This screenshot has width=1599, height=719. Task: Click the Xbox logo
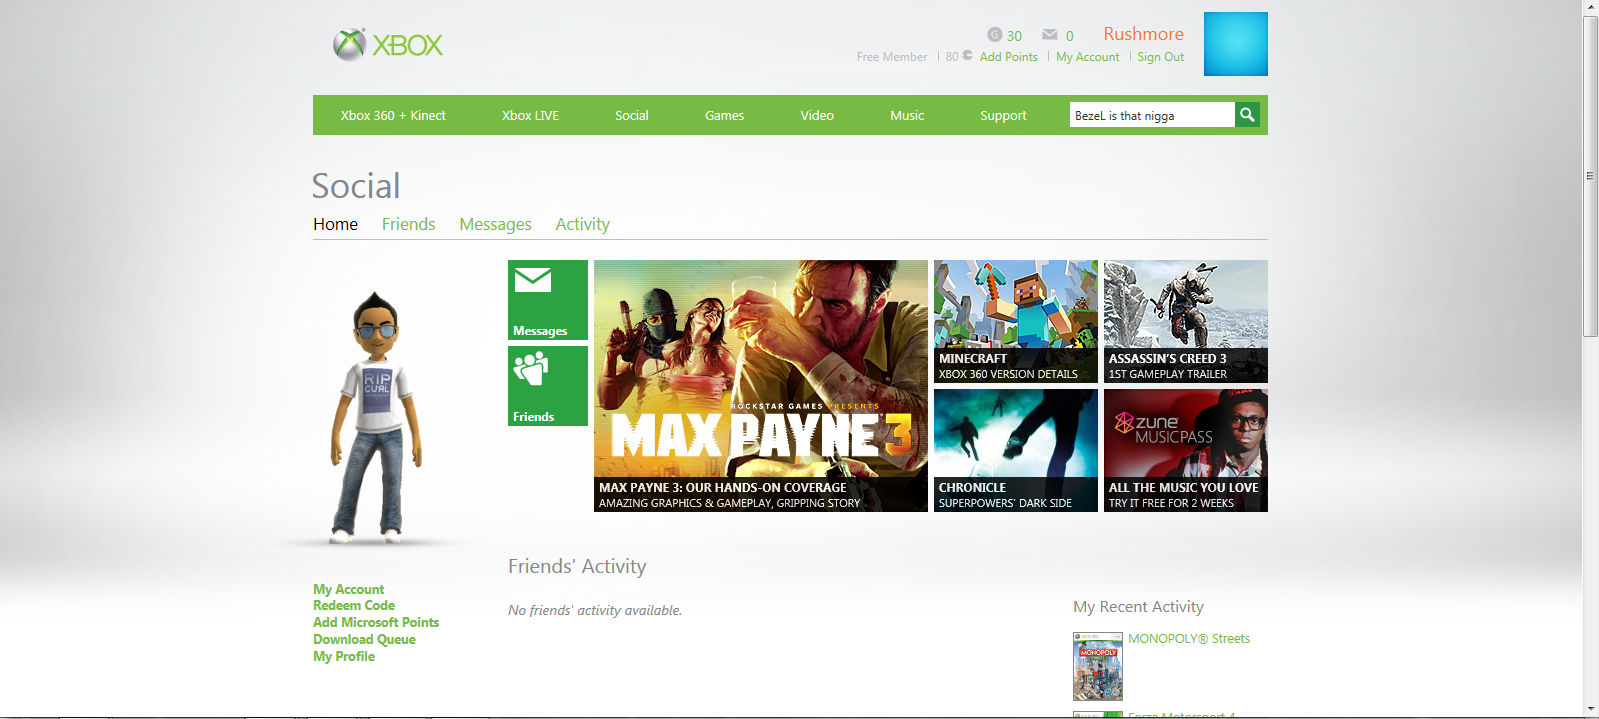(388, 45)
